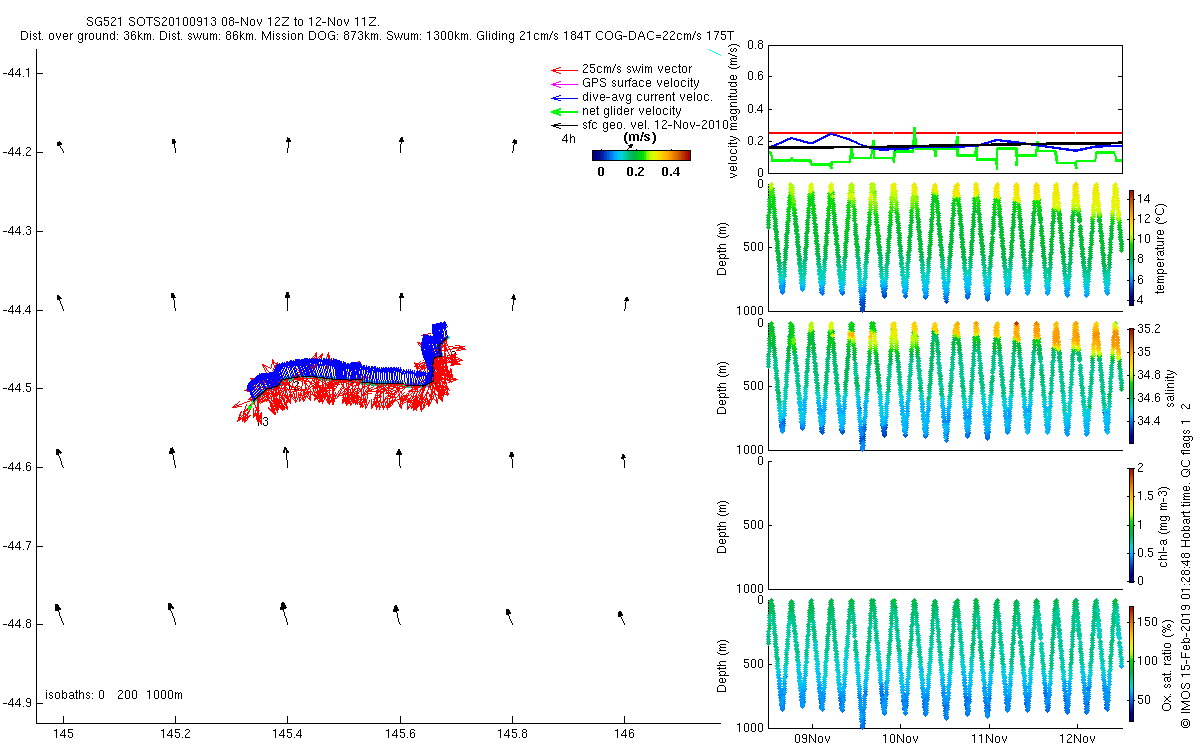Click the small cyan line marker above legend
1200x750 pixels.
[715, 51]
